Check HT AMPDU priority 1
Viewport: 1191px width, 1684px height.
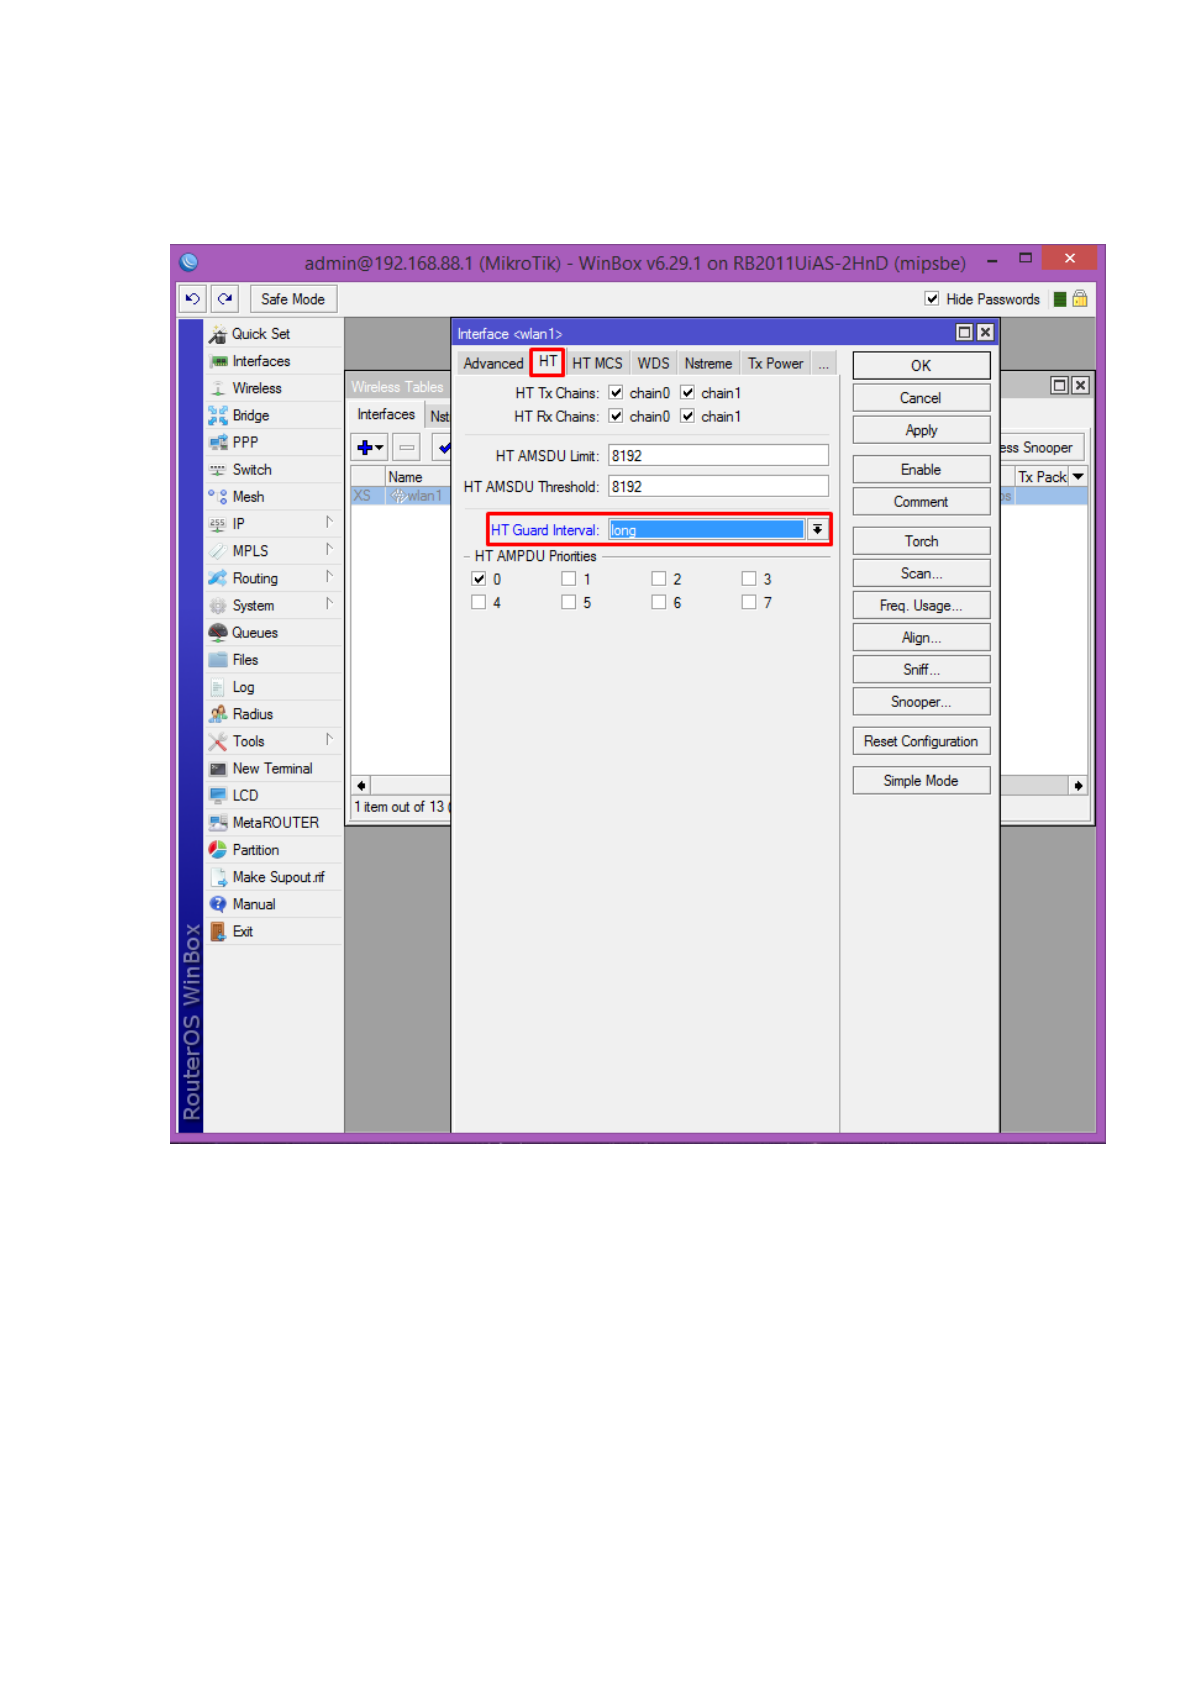[569, 578]
